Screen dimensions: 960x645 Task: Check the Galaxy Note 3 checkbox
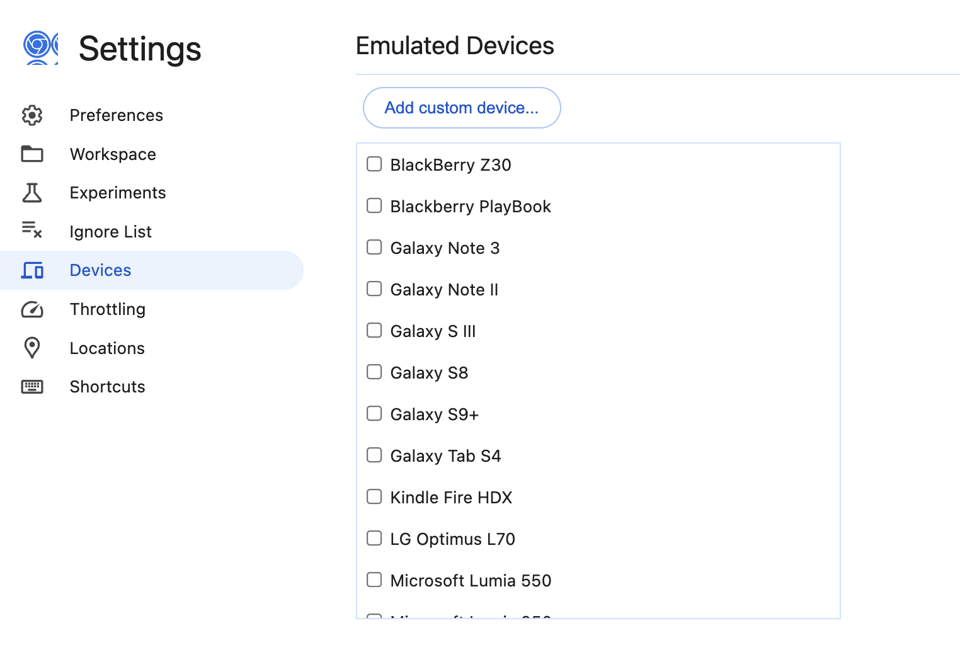click(x=374, y=247)
